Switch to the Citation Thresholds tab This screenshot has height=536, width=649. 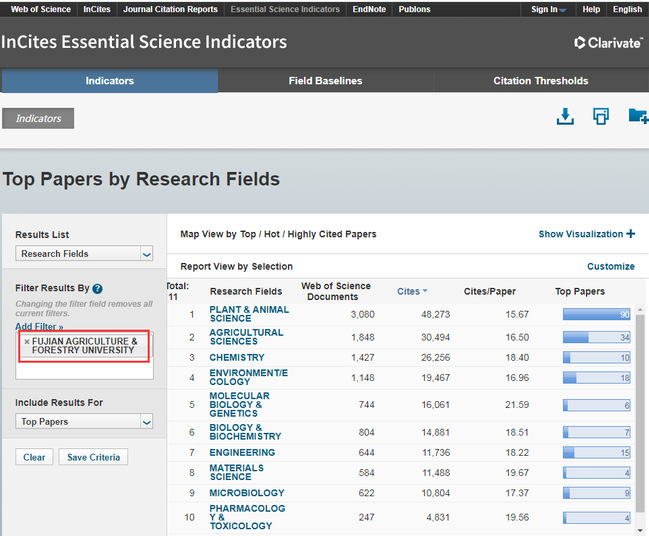click(x=541, y=81)
